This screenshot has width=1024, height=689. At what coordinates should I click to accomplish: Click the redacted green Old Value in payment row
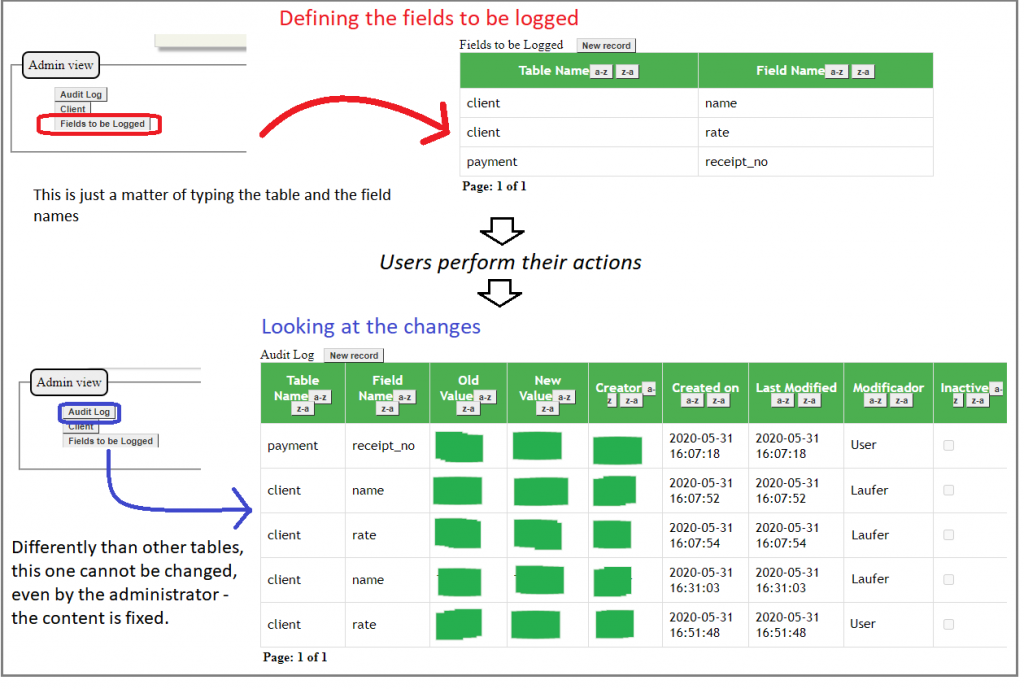click(459, 447)
